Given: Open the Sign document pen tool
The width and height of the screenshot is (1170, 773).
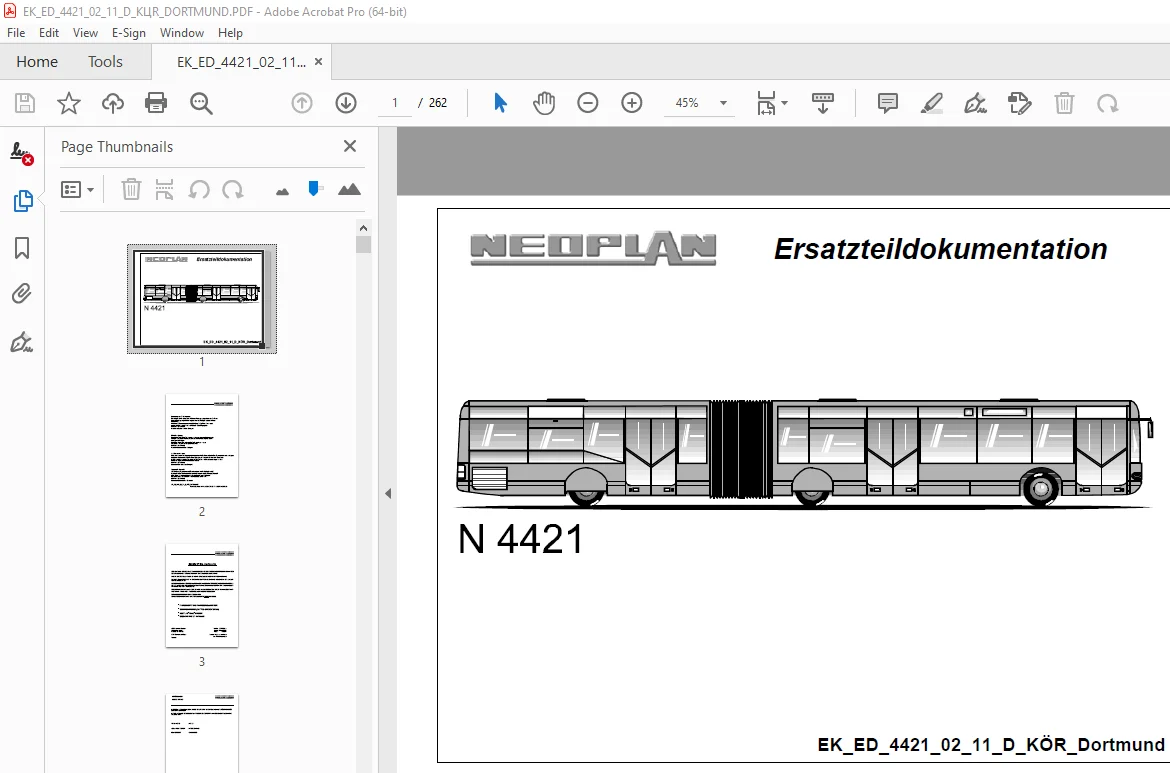Looking at the screenshot, I should 975,103.
